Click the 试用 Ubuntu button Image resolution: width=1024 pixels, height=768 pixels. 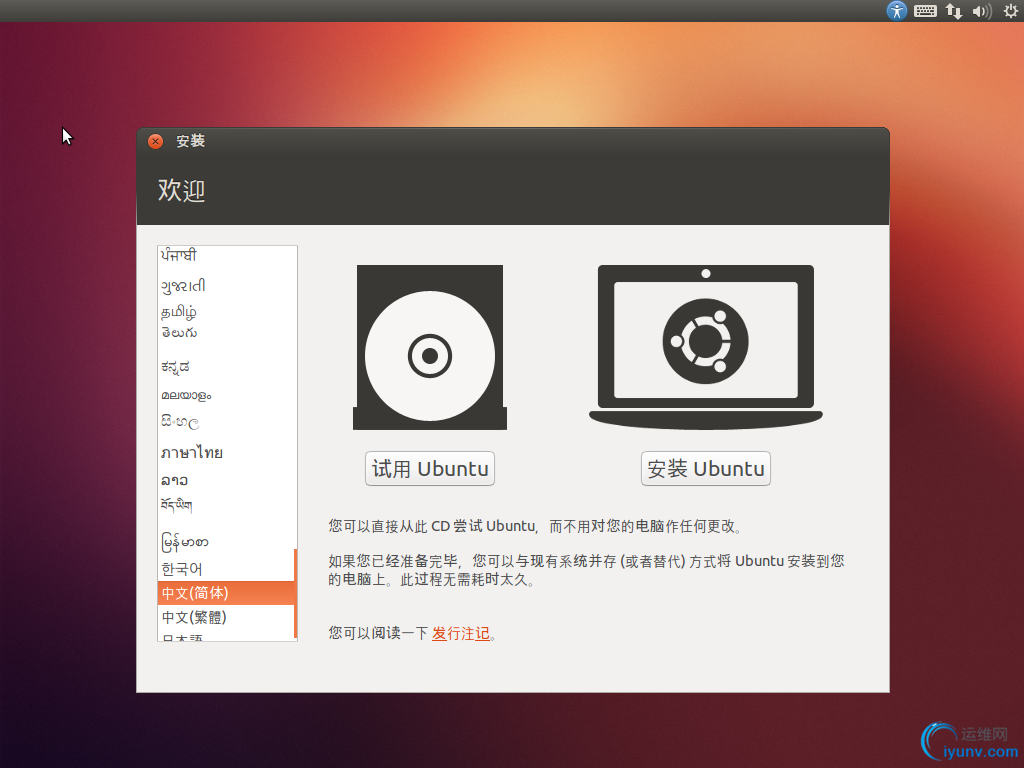point(430,468)
